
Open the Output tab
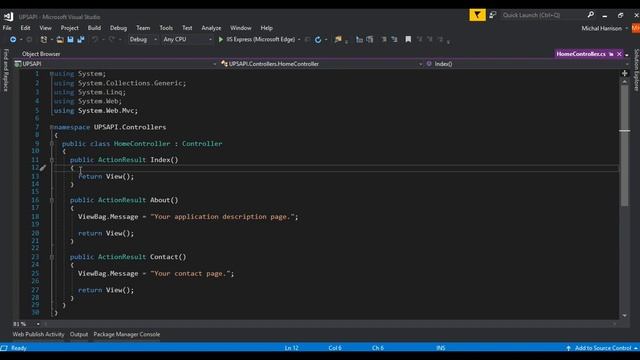click(x=79, y=334)
